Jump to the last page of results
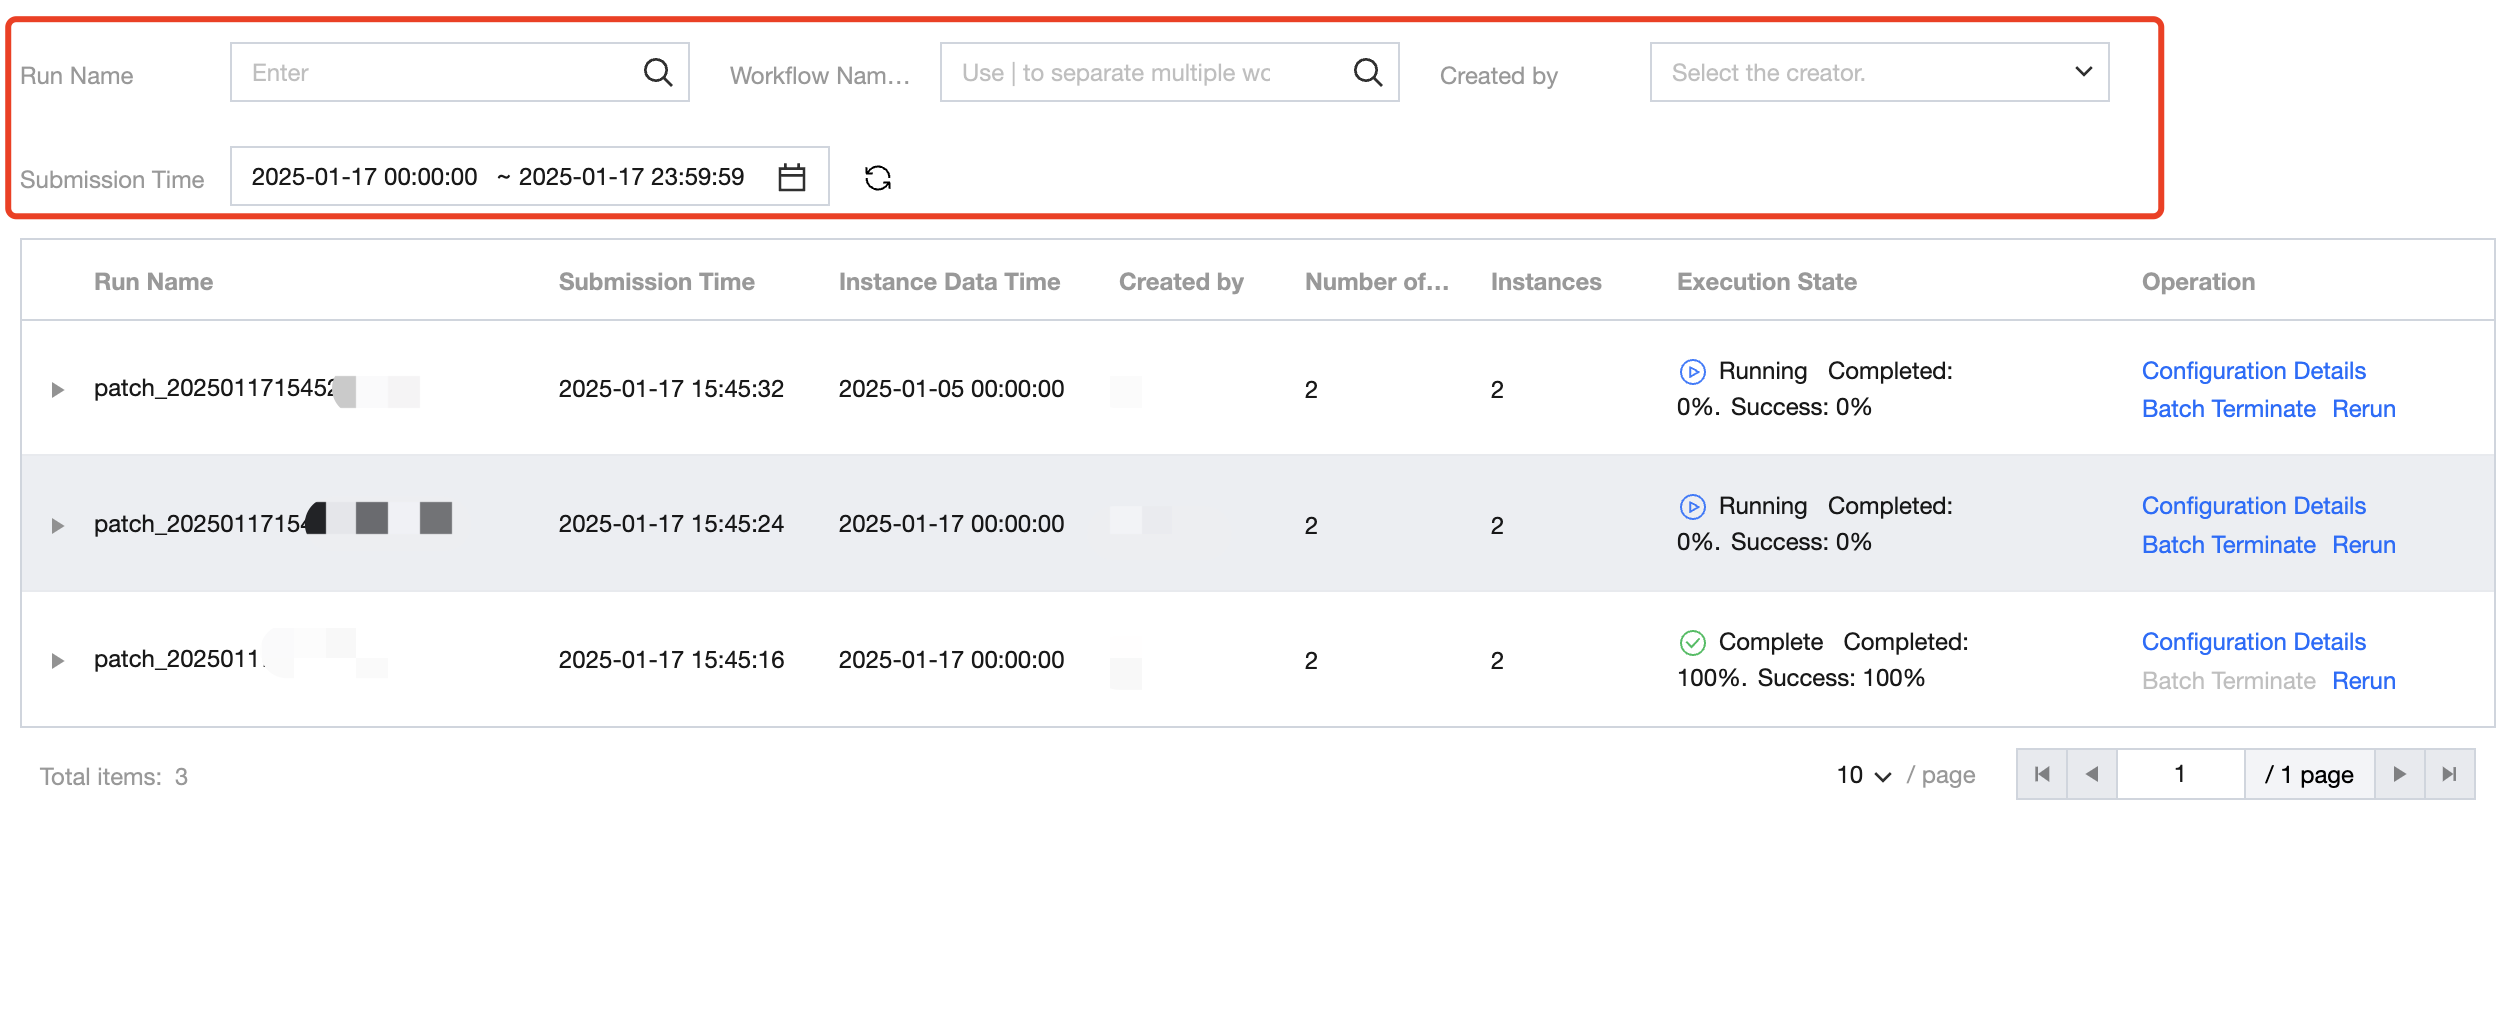The image size is (2510, 1032). coord(2449,774)
